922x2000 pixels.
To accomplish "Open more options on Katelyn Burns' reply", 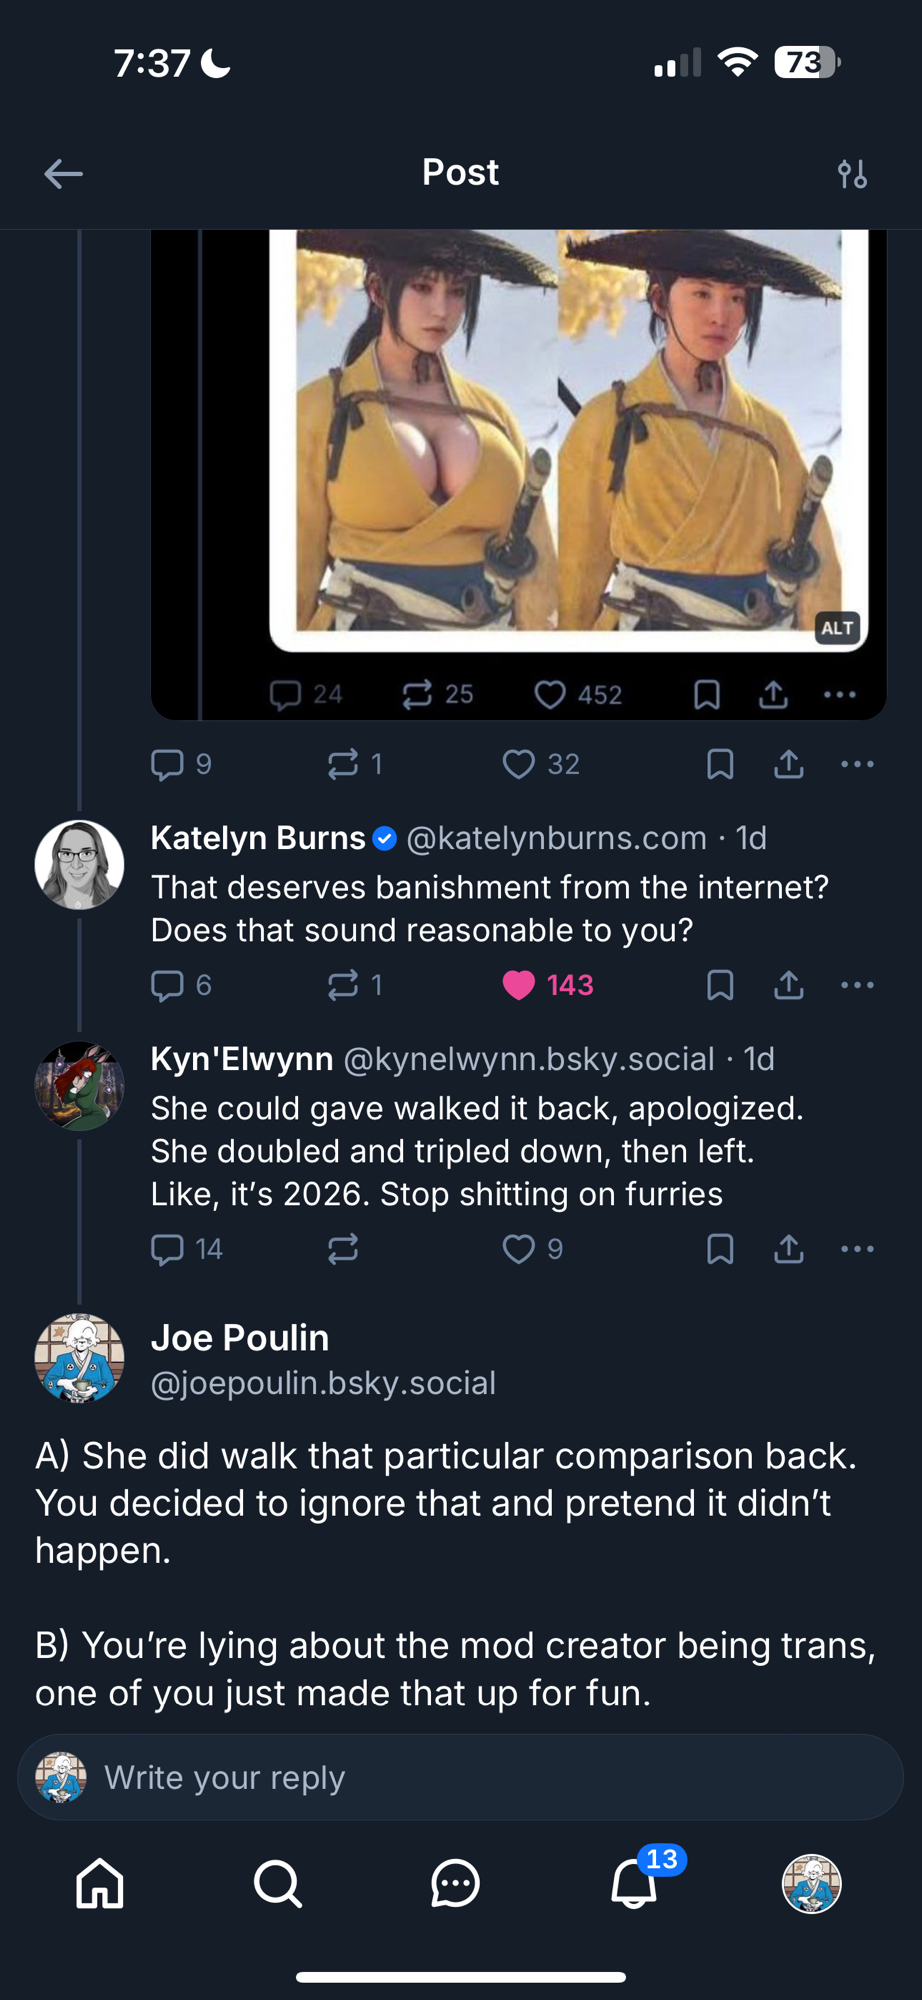I will point(857,985).
